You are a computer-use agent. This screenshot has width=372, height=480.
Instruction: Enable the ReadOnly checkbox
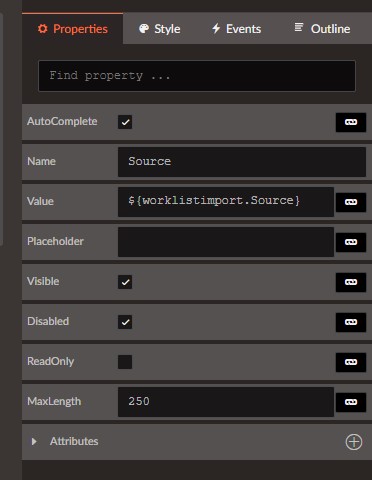pos(125,362)
